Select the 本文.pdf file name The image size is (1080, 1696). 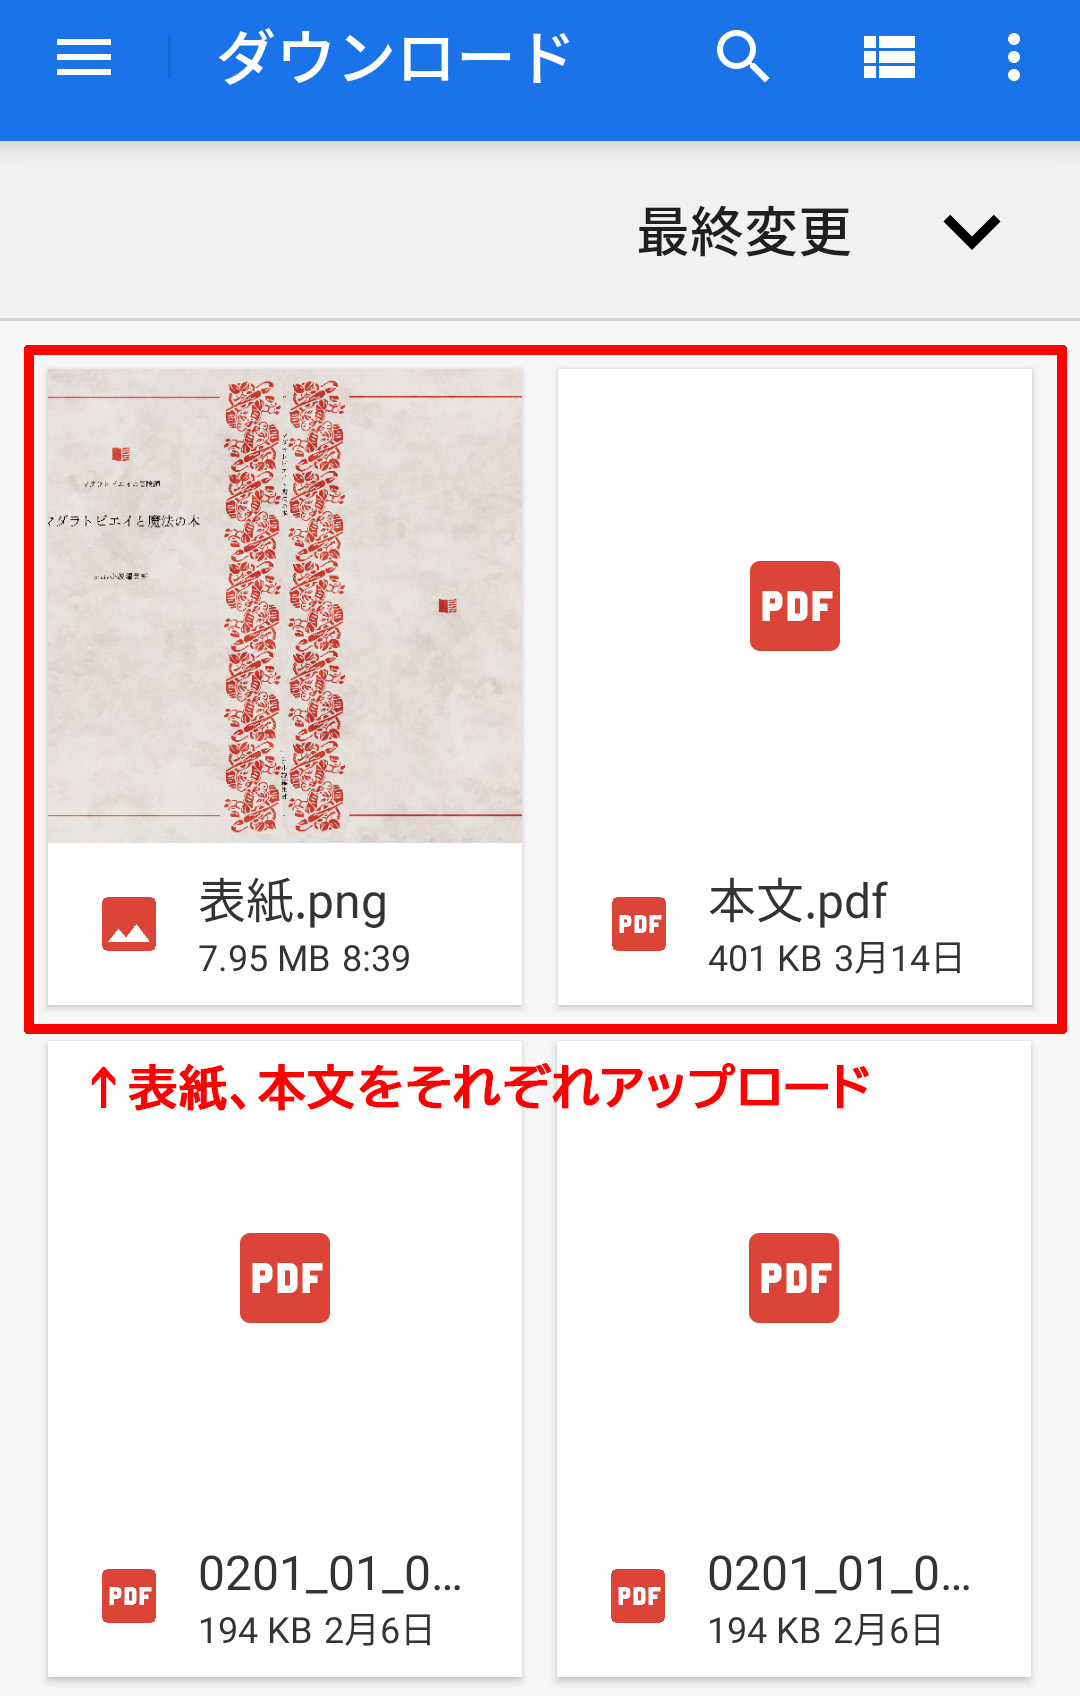[x=798, y=901]
